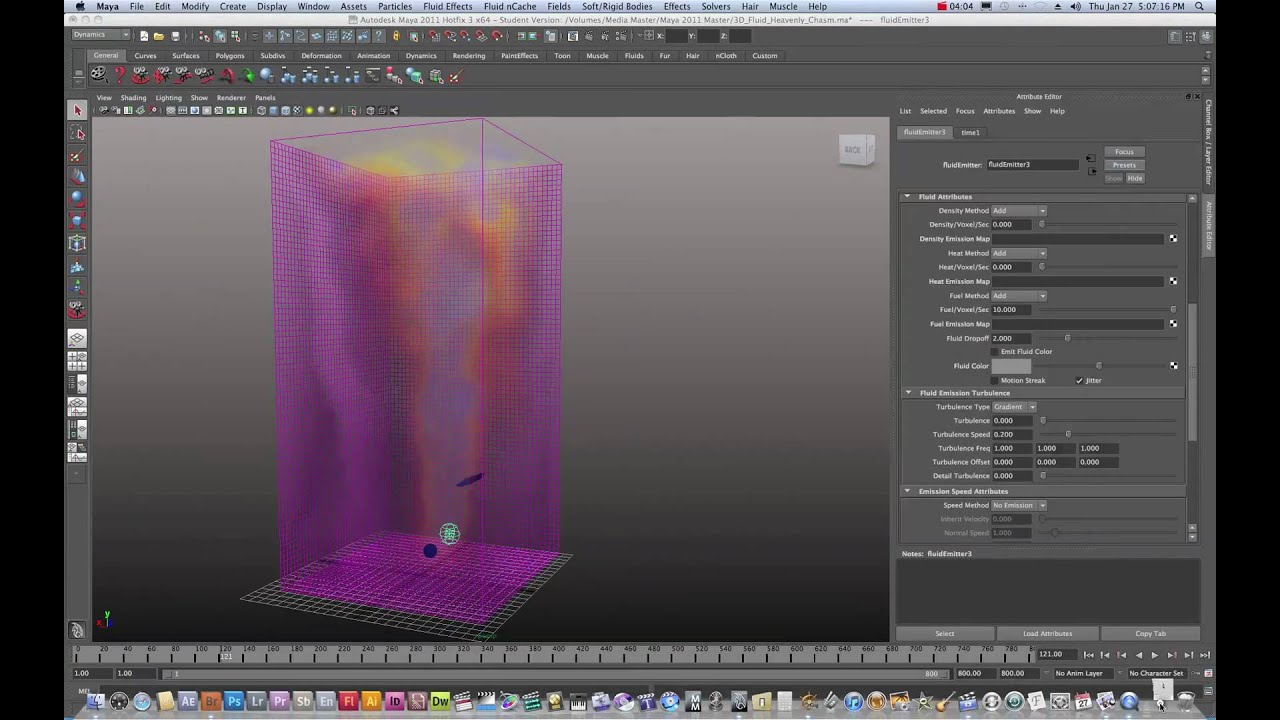The image size is (1280, 720).
Task: Collapse the Fluid Emission Turbulence section
Action: pyautogui.click(x=908, y=393)
